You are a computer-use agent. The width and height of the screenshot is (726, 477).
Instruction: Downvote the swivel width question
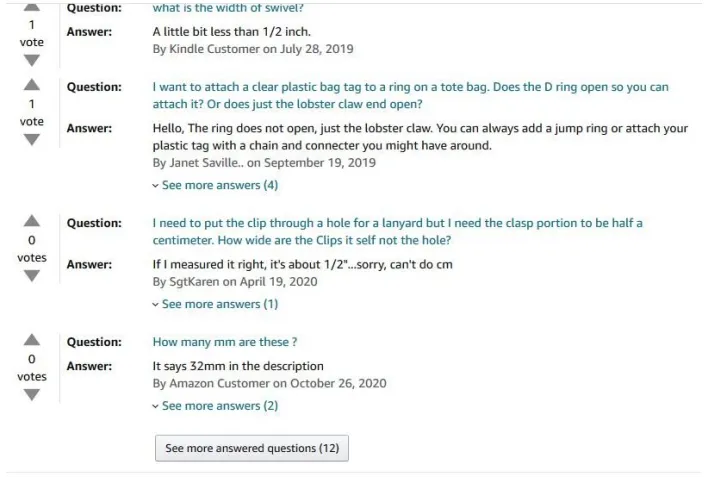coord(31,61)
